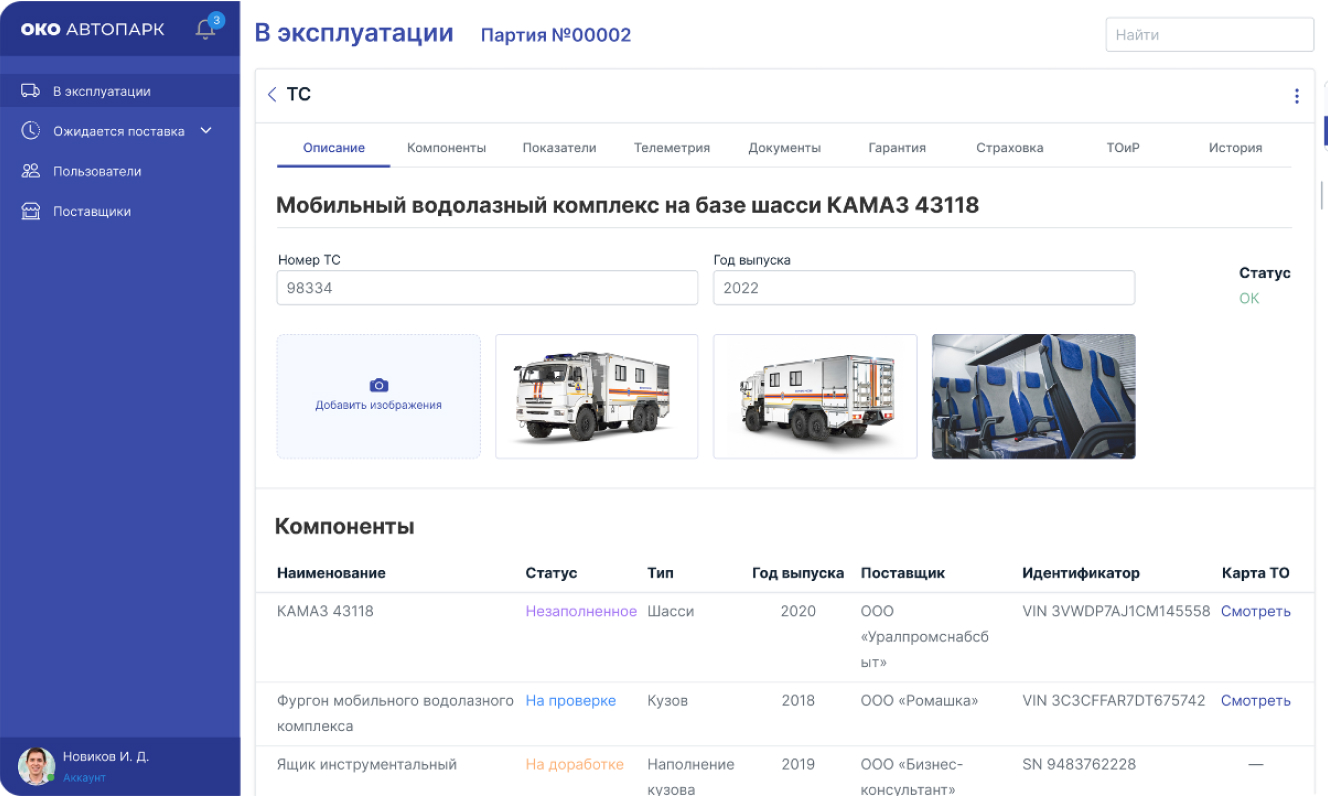Click the camera icon to add images
Image resolution: width=1328 pixels, height=796 pixels.
pyautogui.click(x=378, y=385)
